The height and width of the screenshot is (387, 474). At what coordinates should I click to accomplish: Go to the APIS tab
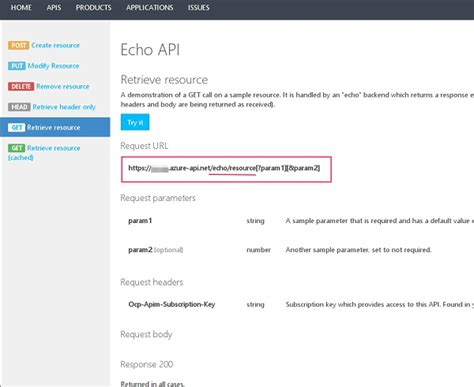click(x=54, y=7)
